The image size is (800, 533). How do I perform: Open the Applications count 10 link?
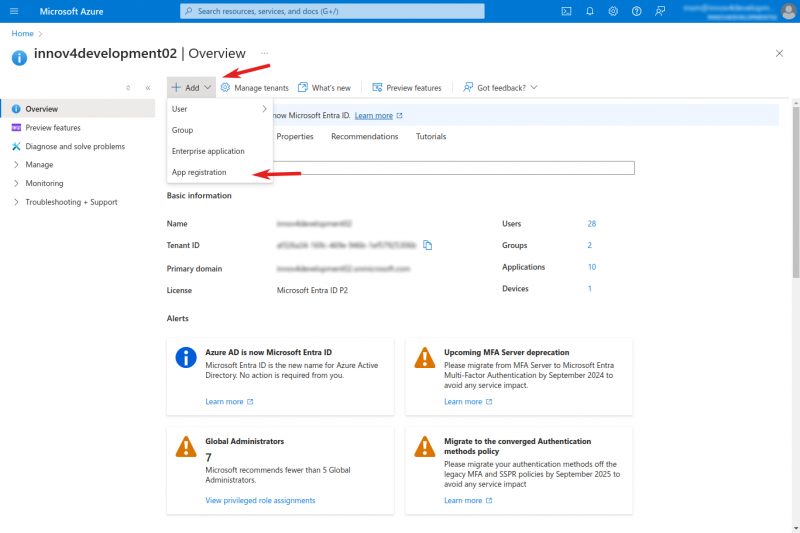[592, 267]
